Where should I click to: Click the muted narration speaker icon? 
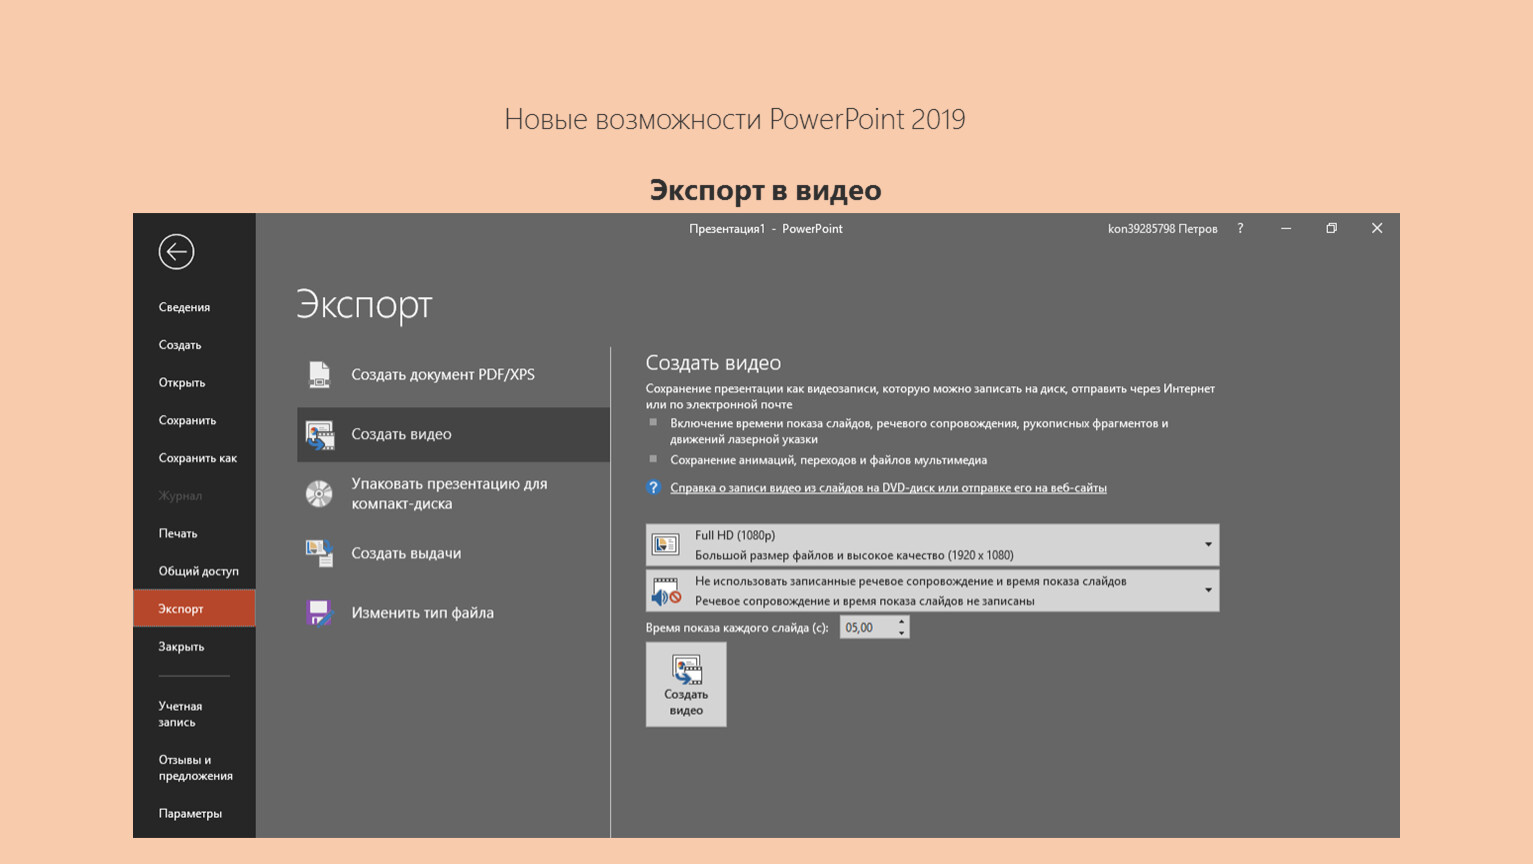pos(665,591)
